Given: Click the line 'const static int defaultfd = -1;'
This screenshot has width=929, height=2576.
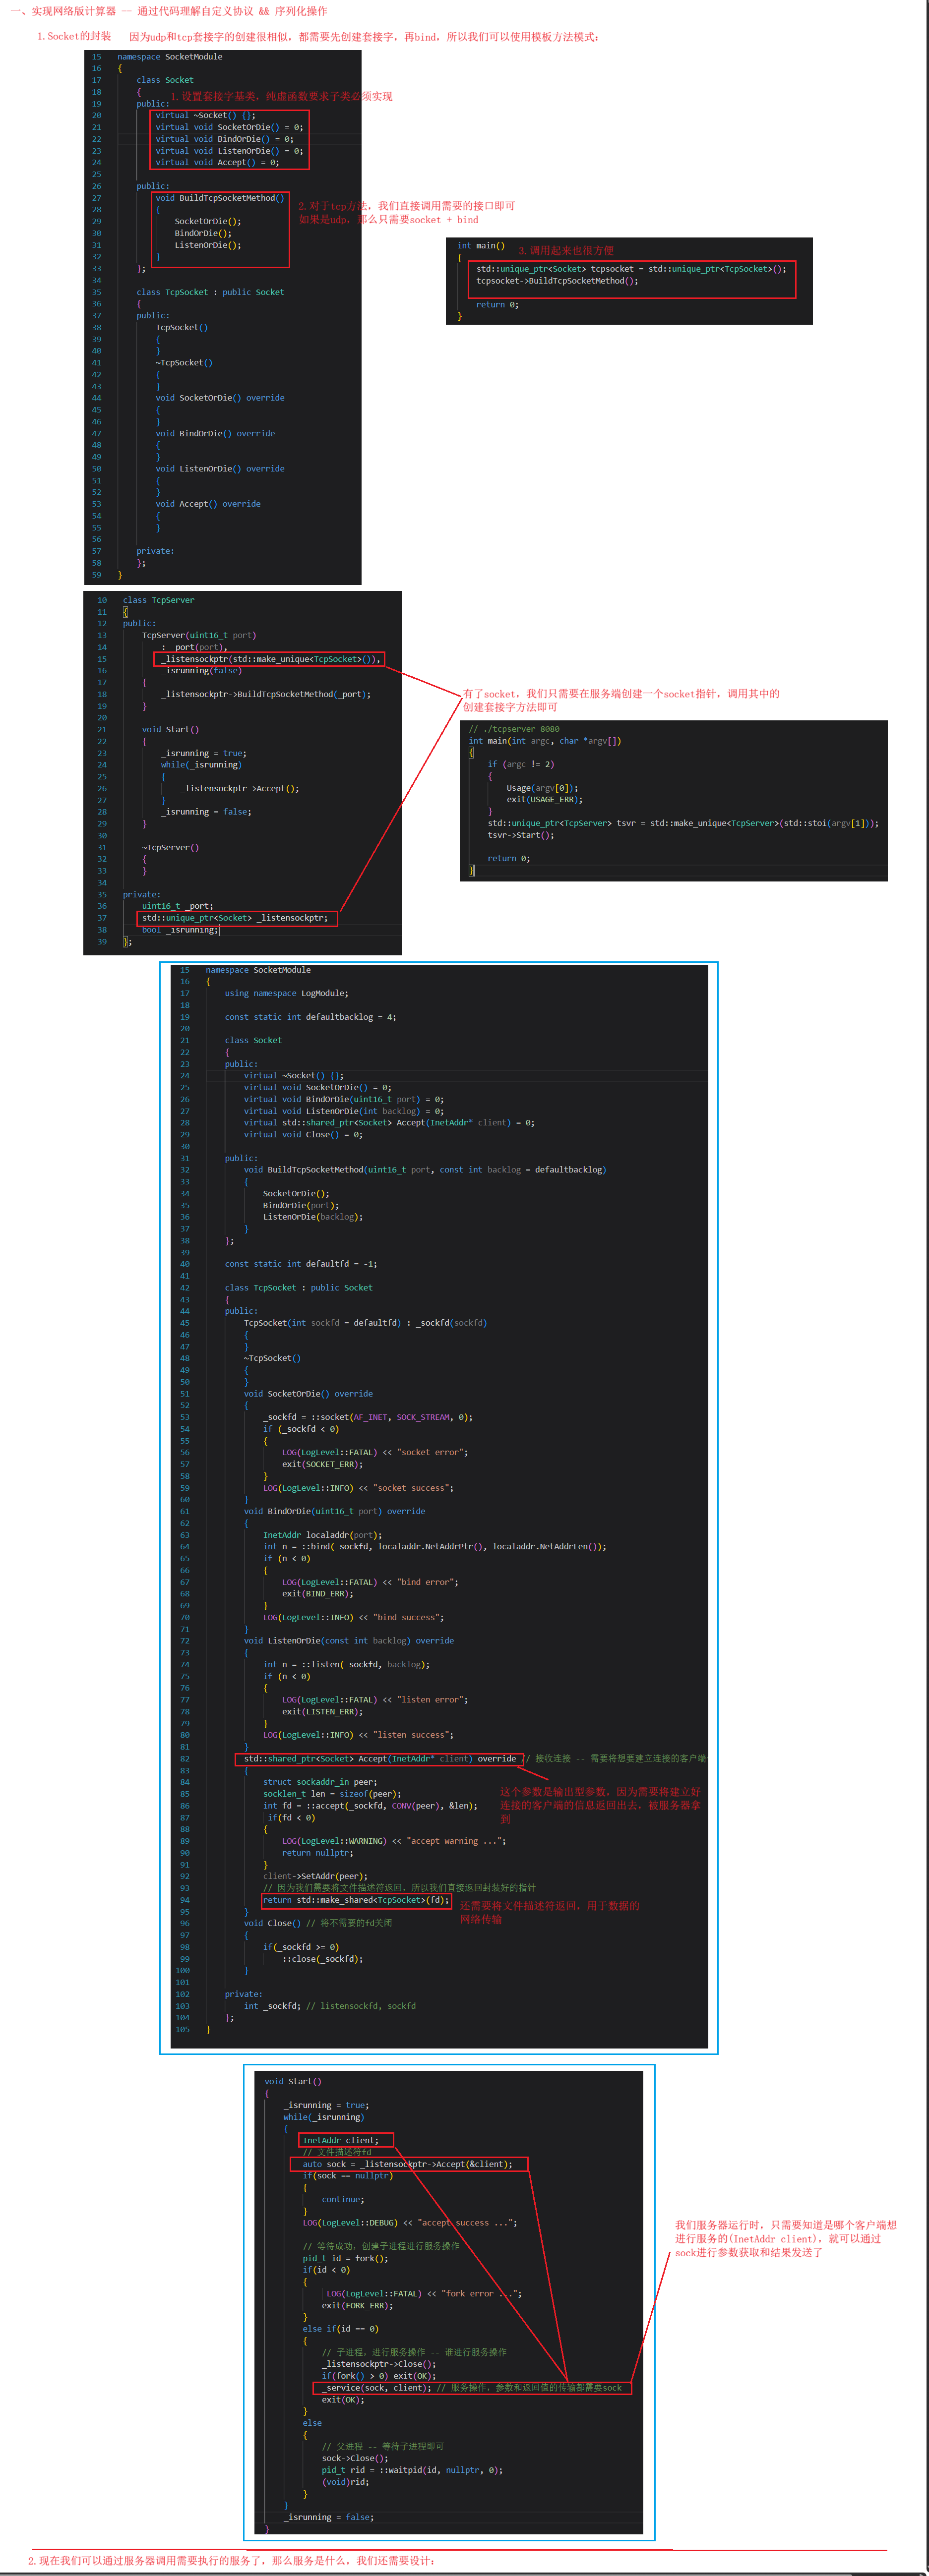Looking at the screenshot, I should pyautogui.click(x=301, y=1264).
